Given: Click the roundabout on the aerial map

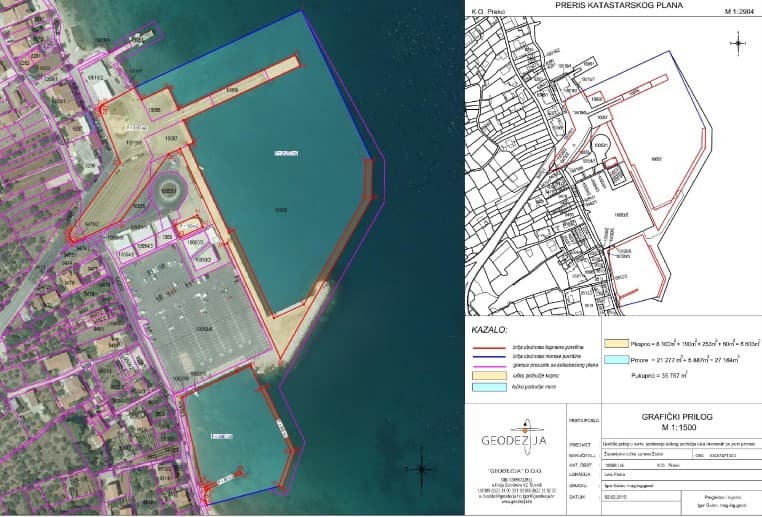Looking at the screenshot, I should pyautogui.click(x=168, y=191).
